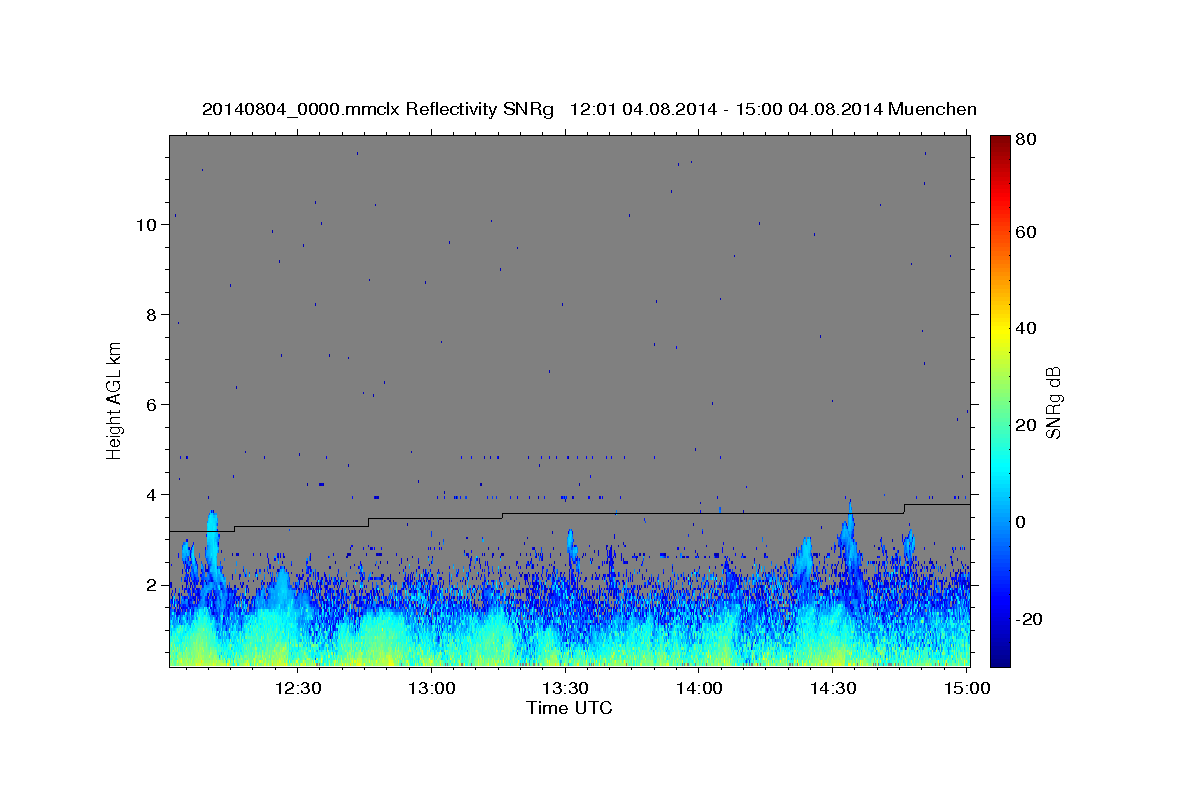Image resolution: width=1200 pixels, height=800 pixels.
Task: Click the 'Muenchen' location in the title
Action: point(930,109)
